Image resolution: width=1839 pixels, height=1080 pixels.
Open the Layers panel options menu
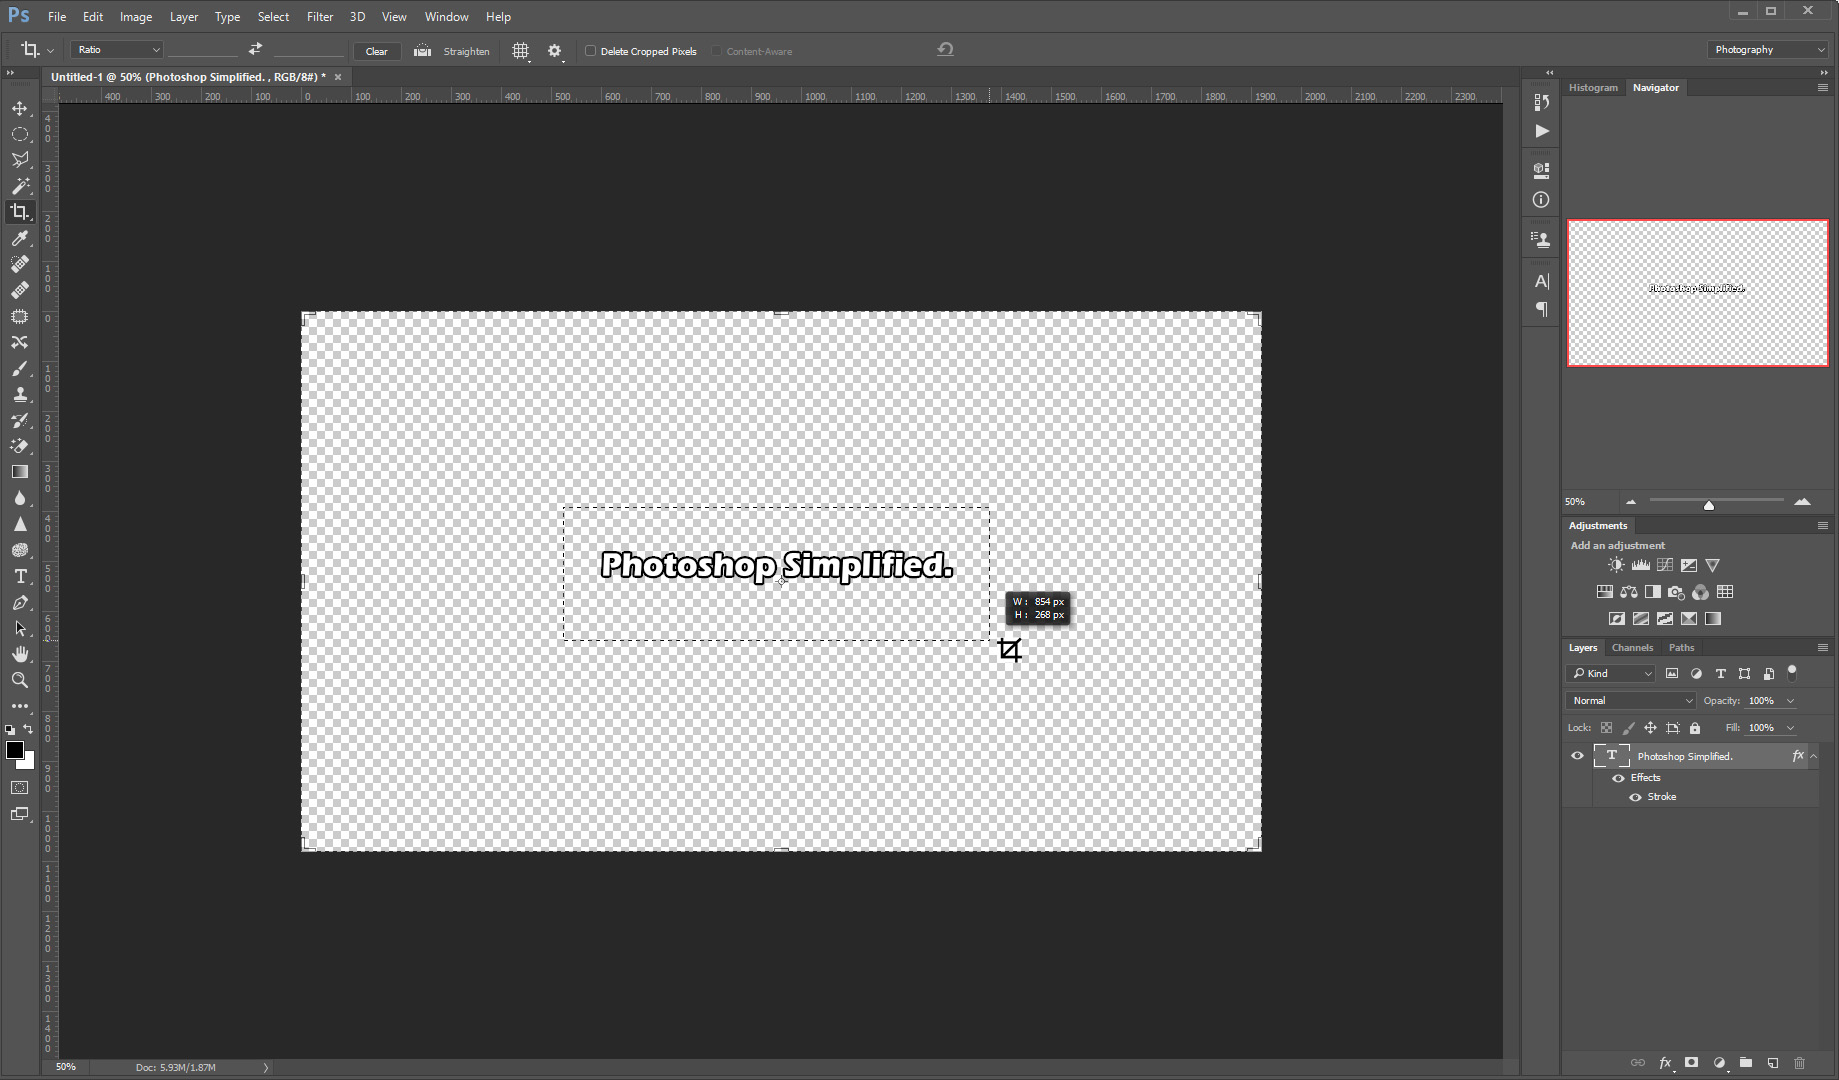[x=1823, y=647]
